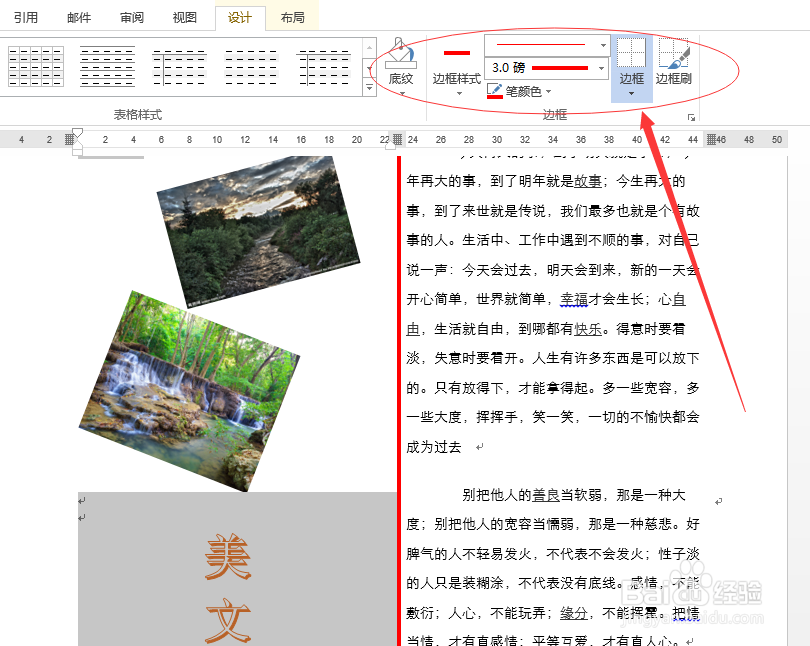
Task: Click the underlined word 善良
Action: pyautogui.click(x=546, y=495)
